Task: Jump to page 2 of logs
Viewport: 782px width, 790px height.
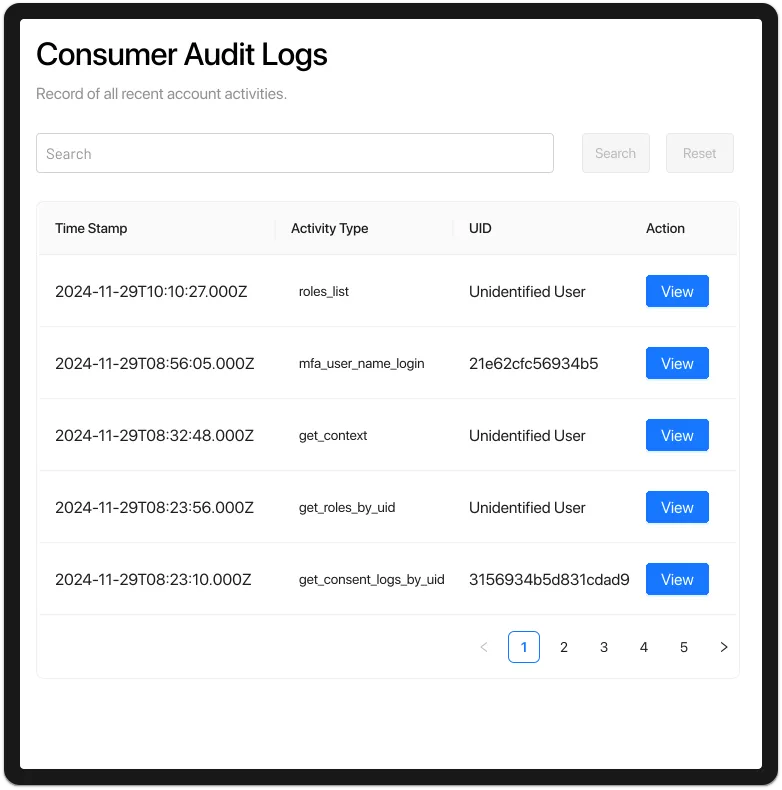Action: 564,647
